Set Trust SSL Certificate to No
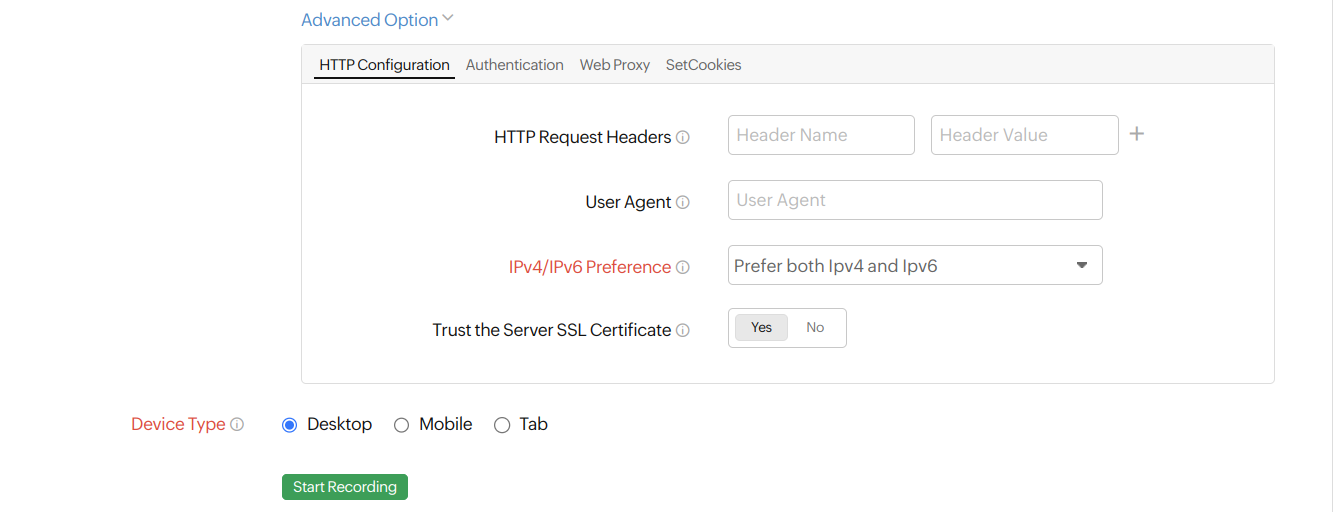The image size is (1344, 512). tap(815, 328)
